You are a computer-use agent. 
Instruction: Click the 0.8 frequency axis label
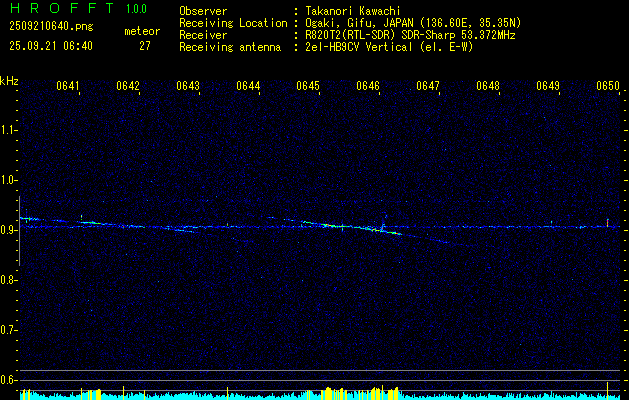(8, 280)
